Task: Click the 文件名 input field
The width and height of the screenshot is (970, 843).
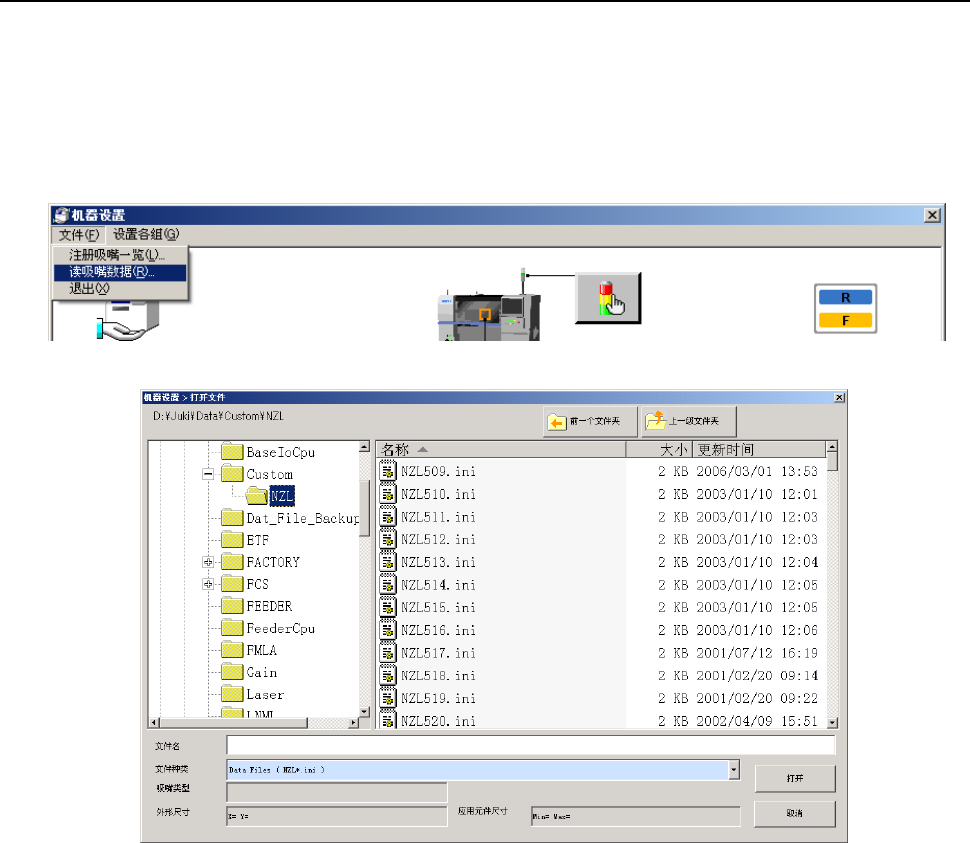Action: pos(531,745)
